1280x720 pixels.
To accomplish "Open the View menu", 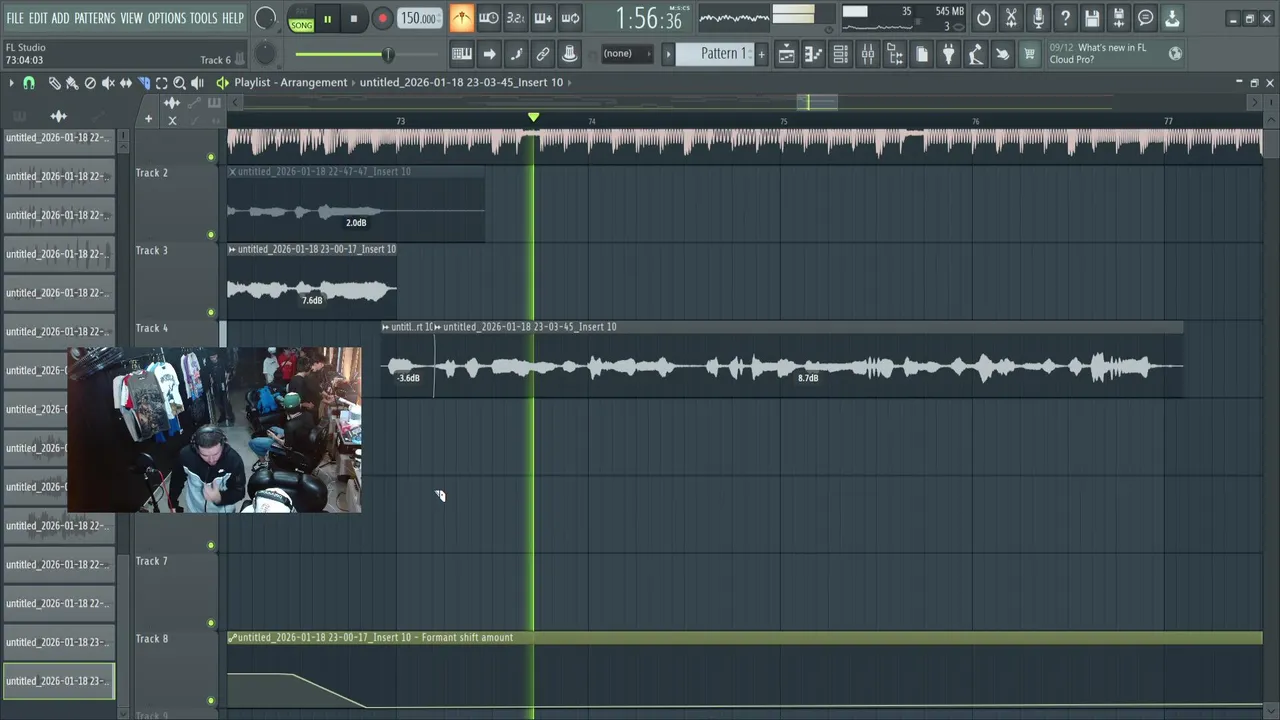I will tap(132, 18).
